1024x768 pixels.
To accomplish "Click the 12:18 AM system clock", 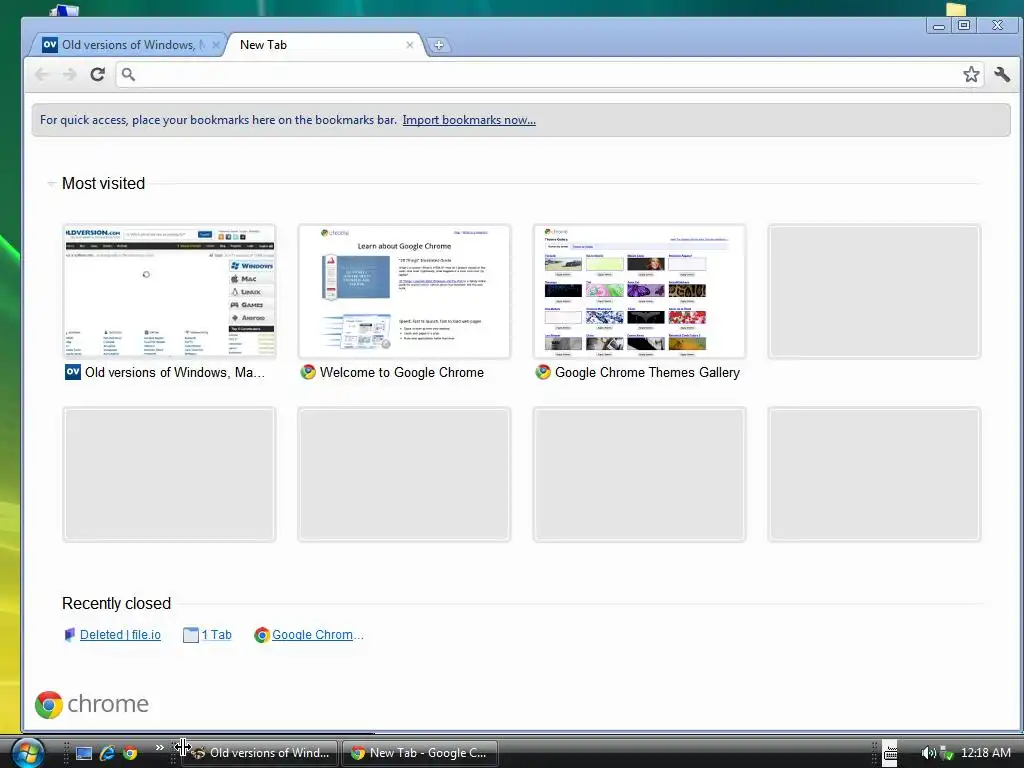I will [x=986, y=753].
